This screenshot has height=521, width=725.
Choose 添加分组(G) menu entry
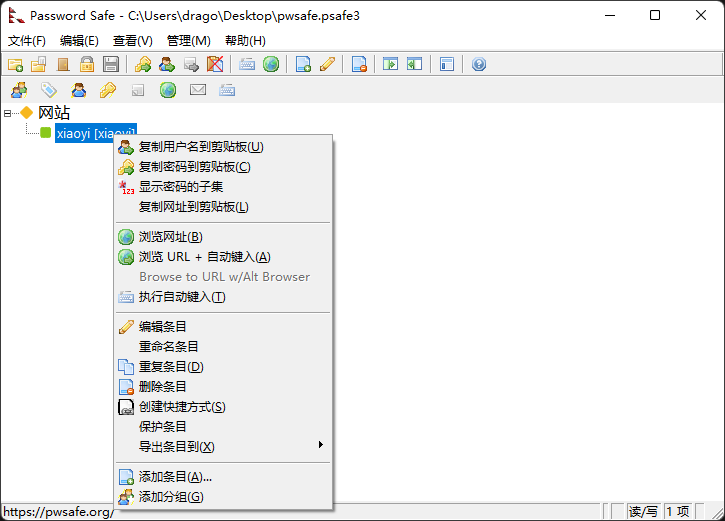point(223,497)
